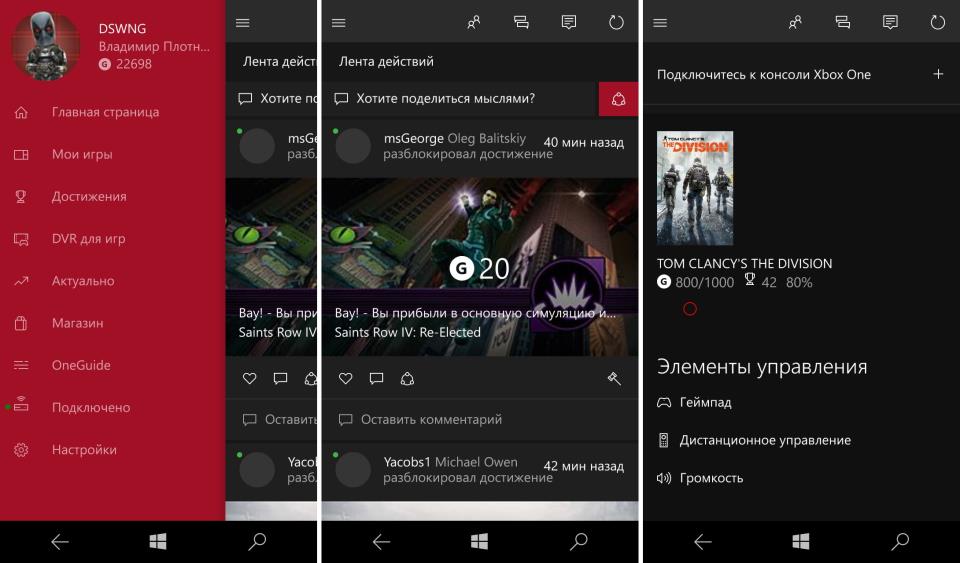Select Подключено connection item
This screenshot has height=563, width=960.
pyautogui.click(x=91, y=408)
